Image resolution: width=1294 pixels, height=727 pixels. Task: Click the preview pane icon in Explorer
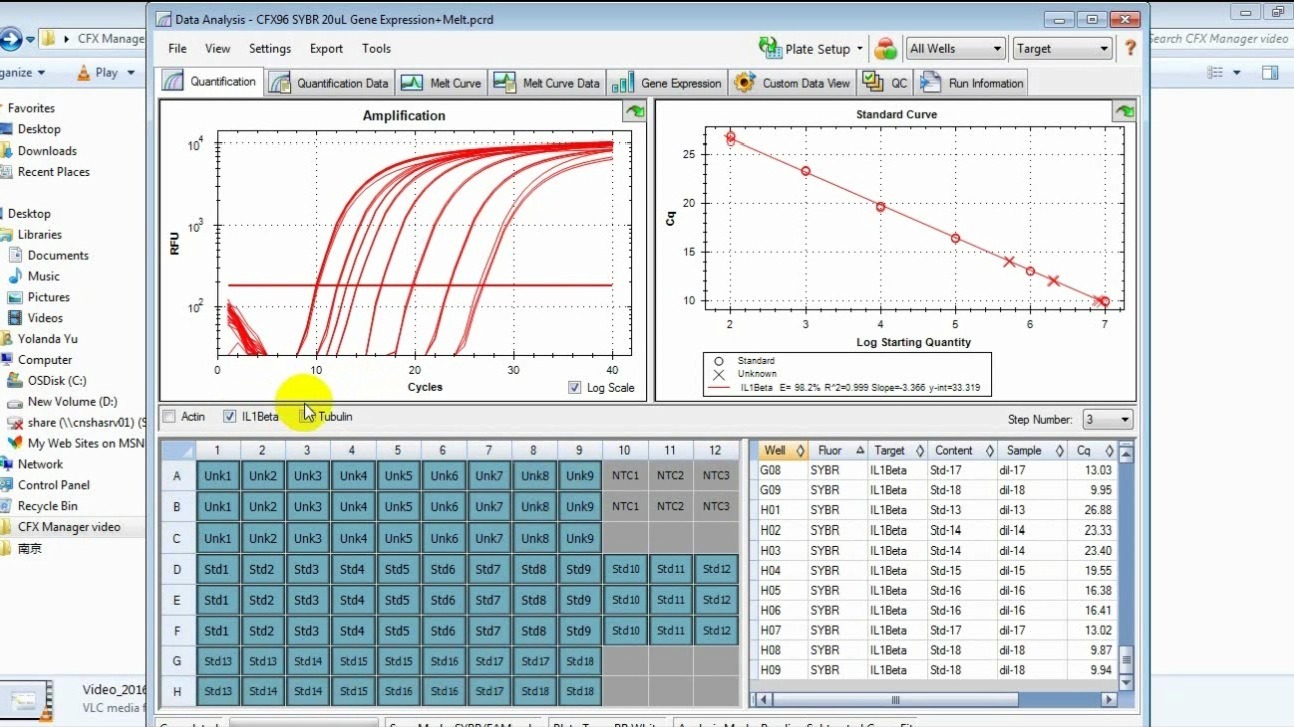[x=1270, y=73]
